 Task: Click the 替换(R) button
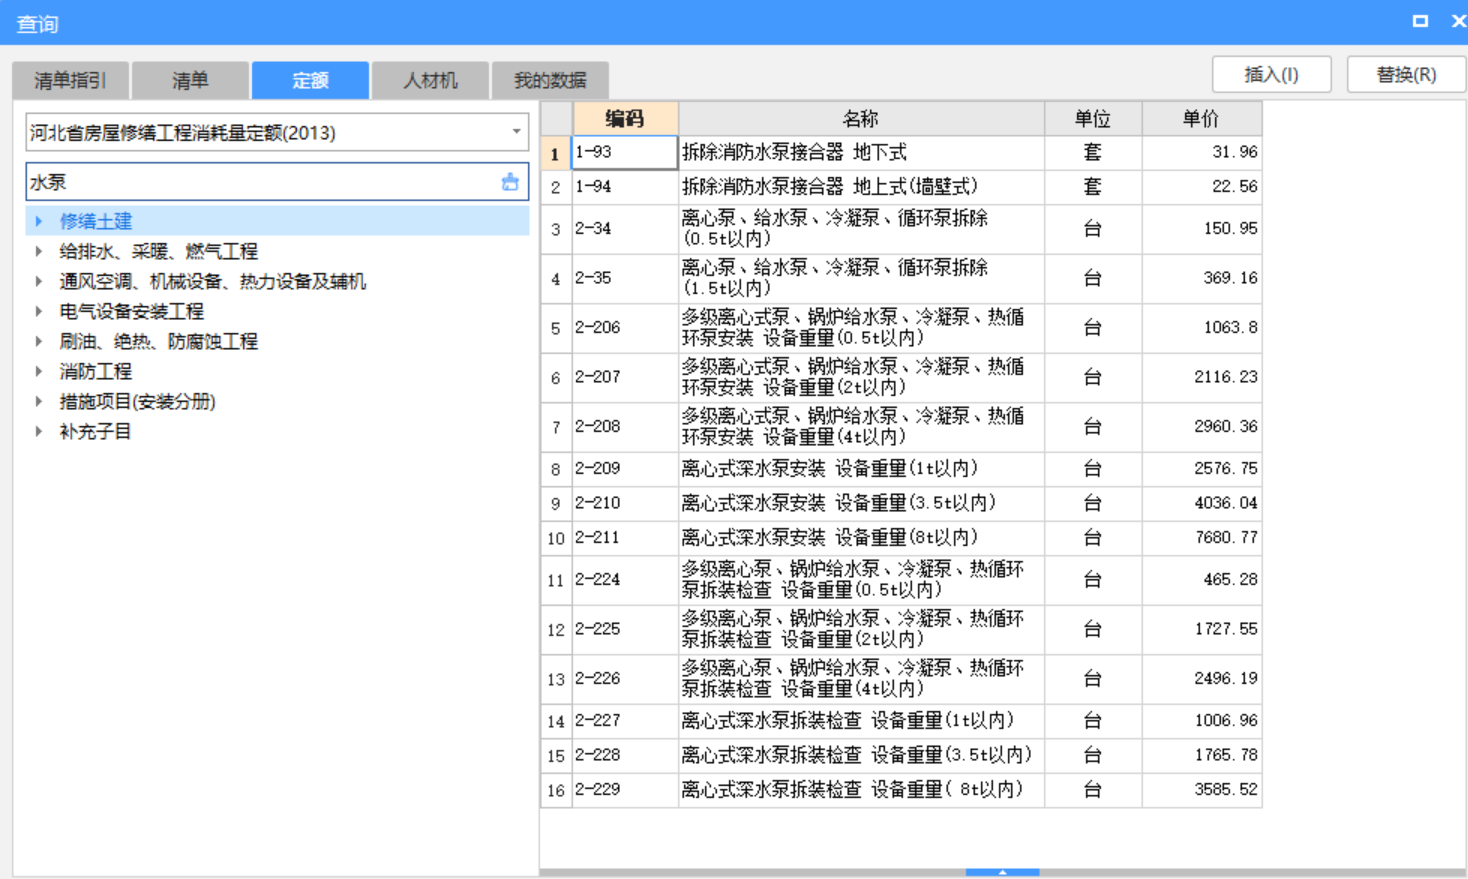1406,75
